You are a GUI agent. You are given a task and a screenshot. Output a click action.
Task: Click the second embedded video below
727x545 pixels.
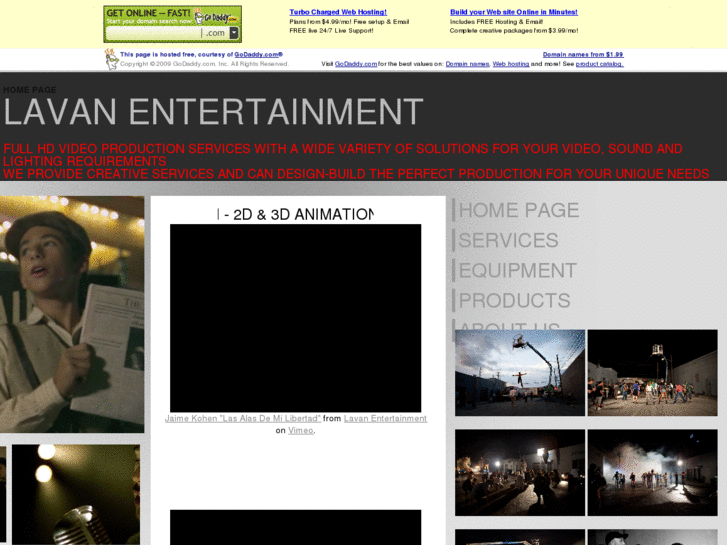[295, 527]
